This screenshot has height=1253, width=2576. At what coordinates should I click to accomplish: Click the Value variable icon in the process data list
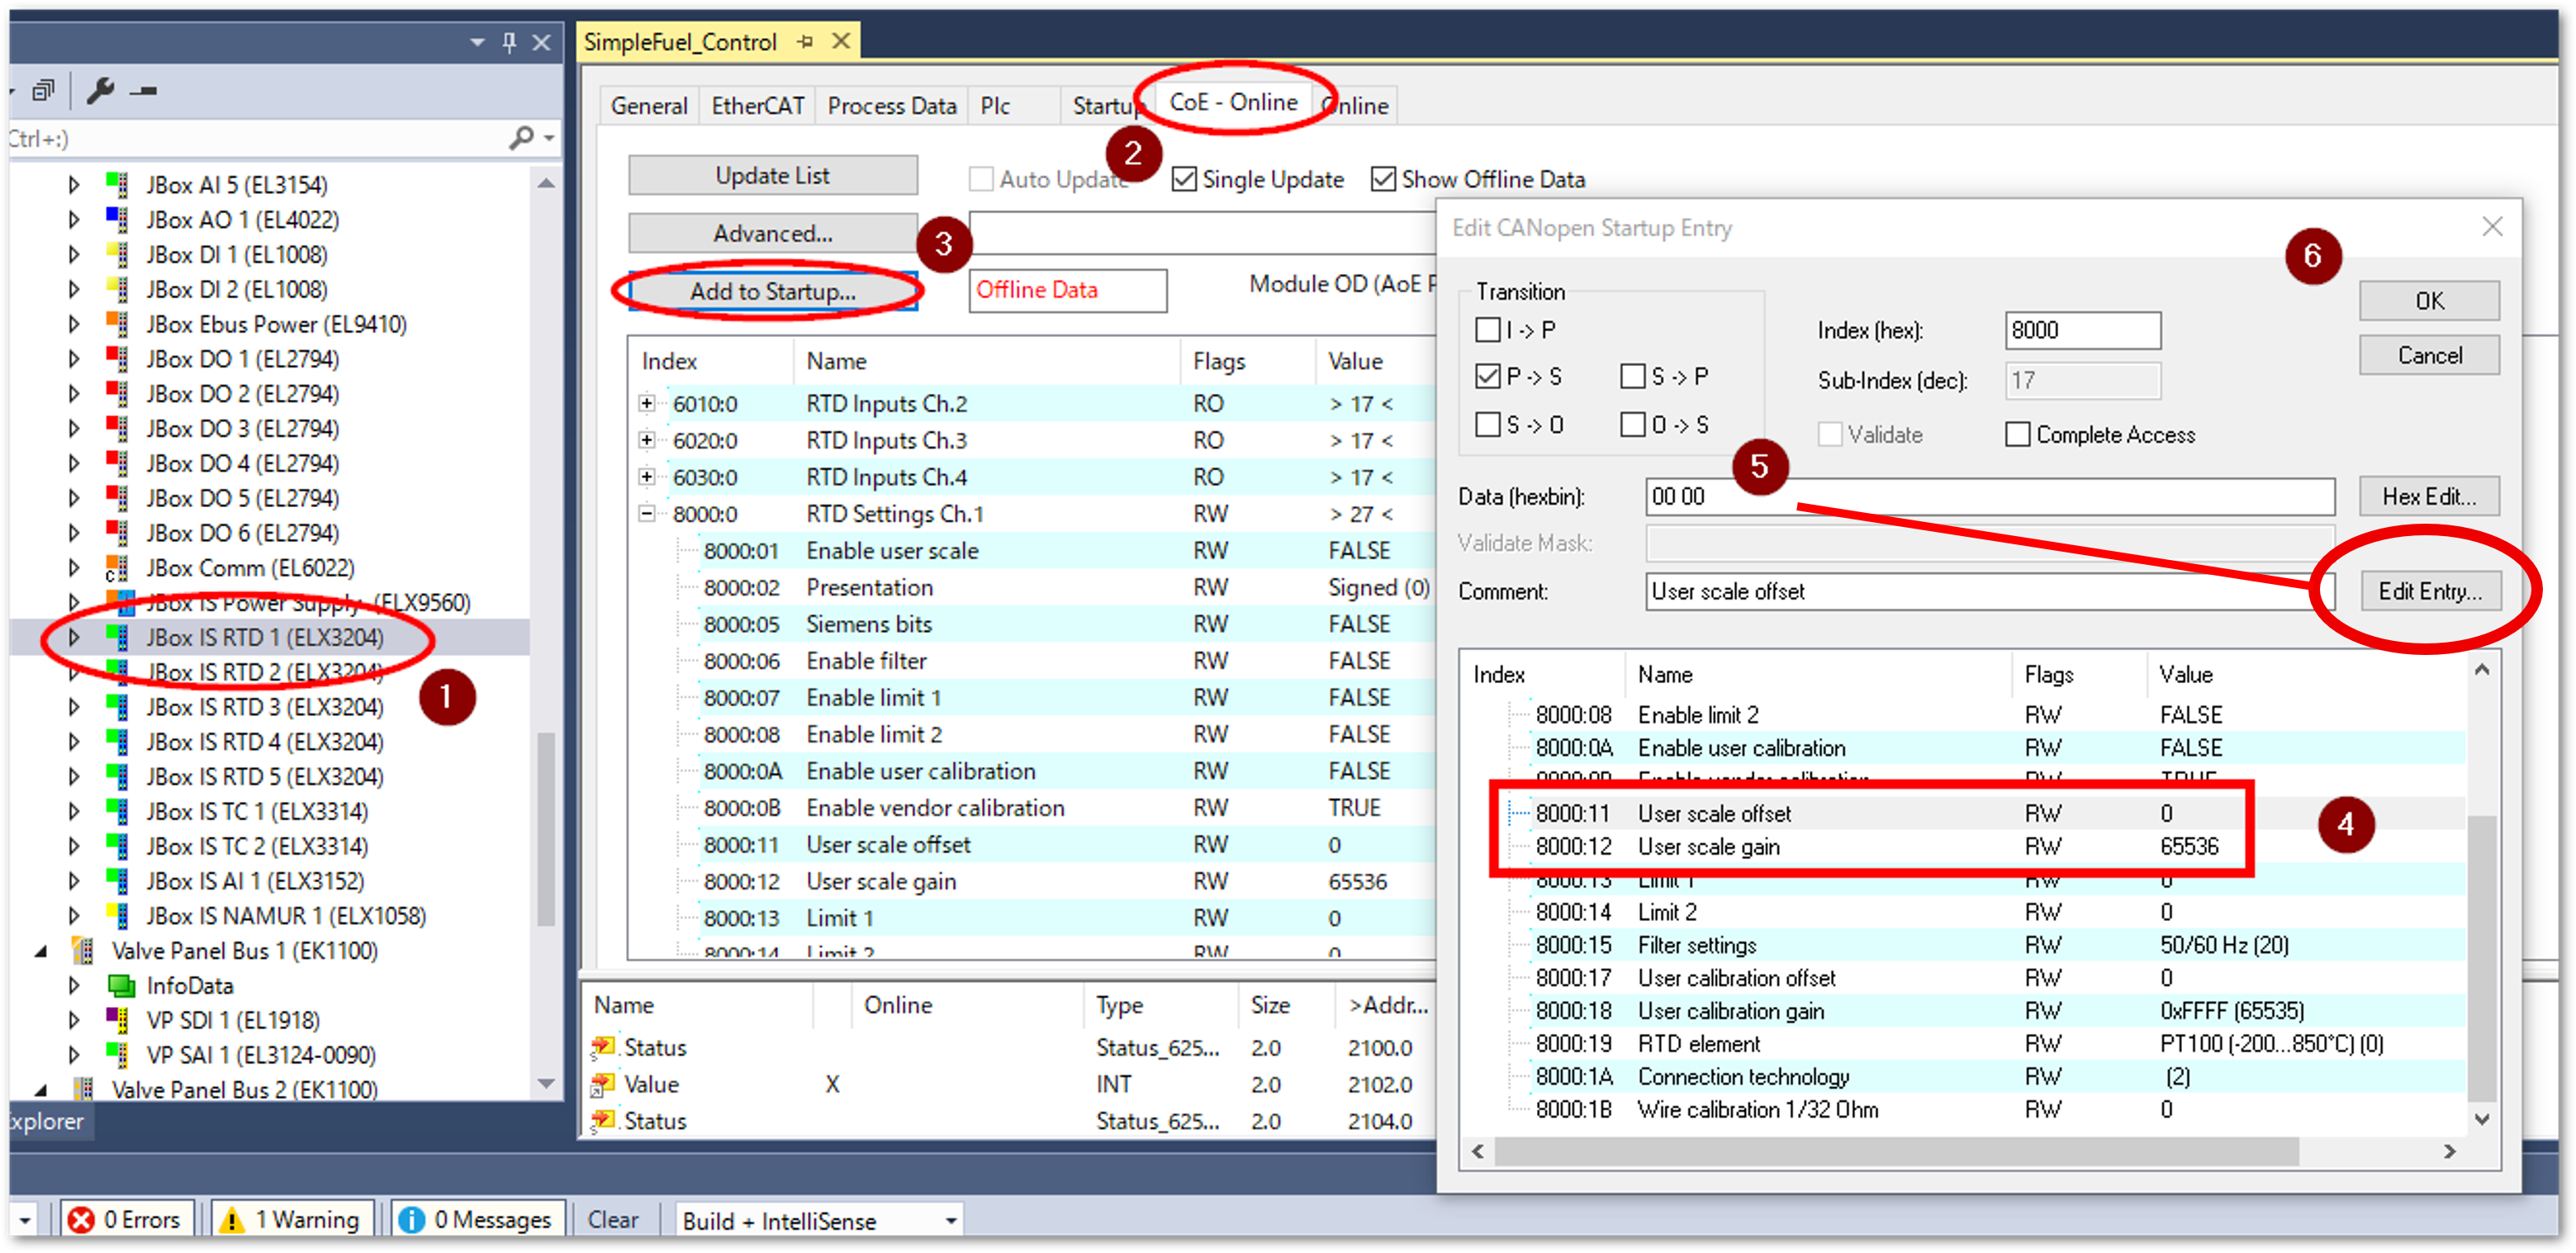coord(603,1084)
